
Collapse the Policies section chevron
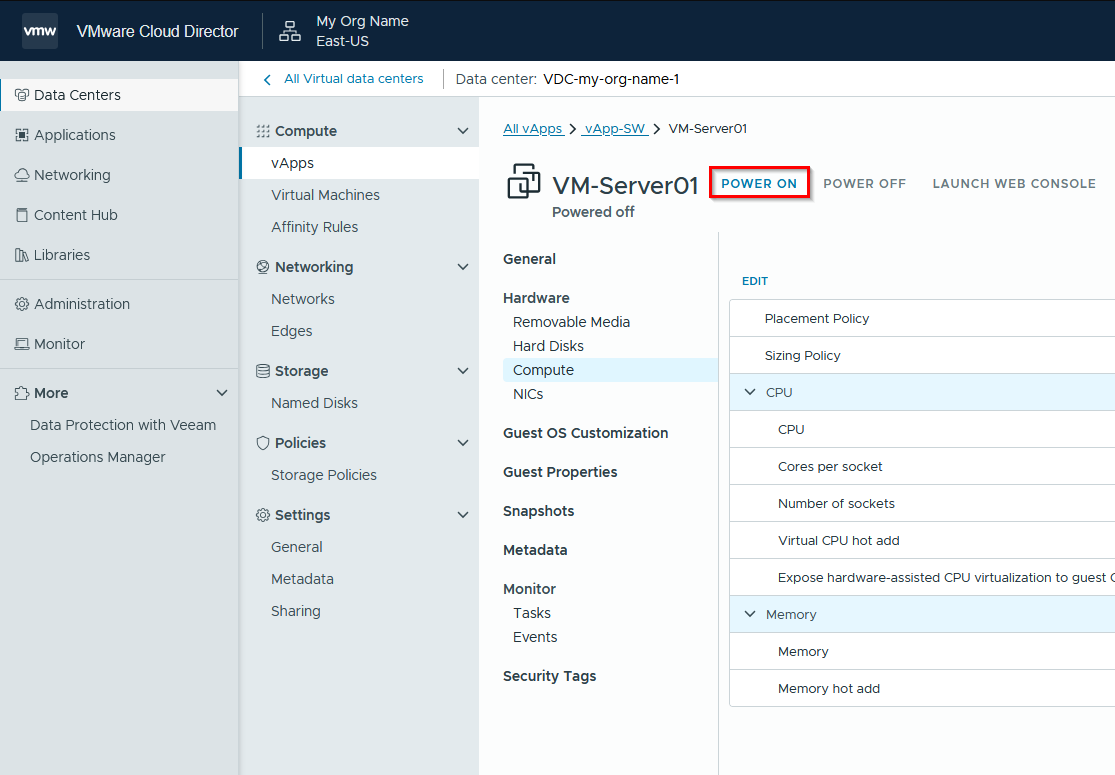click(x=463, y=443)
